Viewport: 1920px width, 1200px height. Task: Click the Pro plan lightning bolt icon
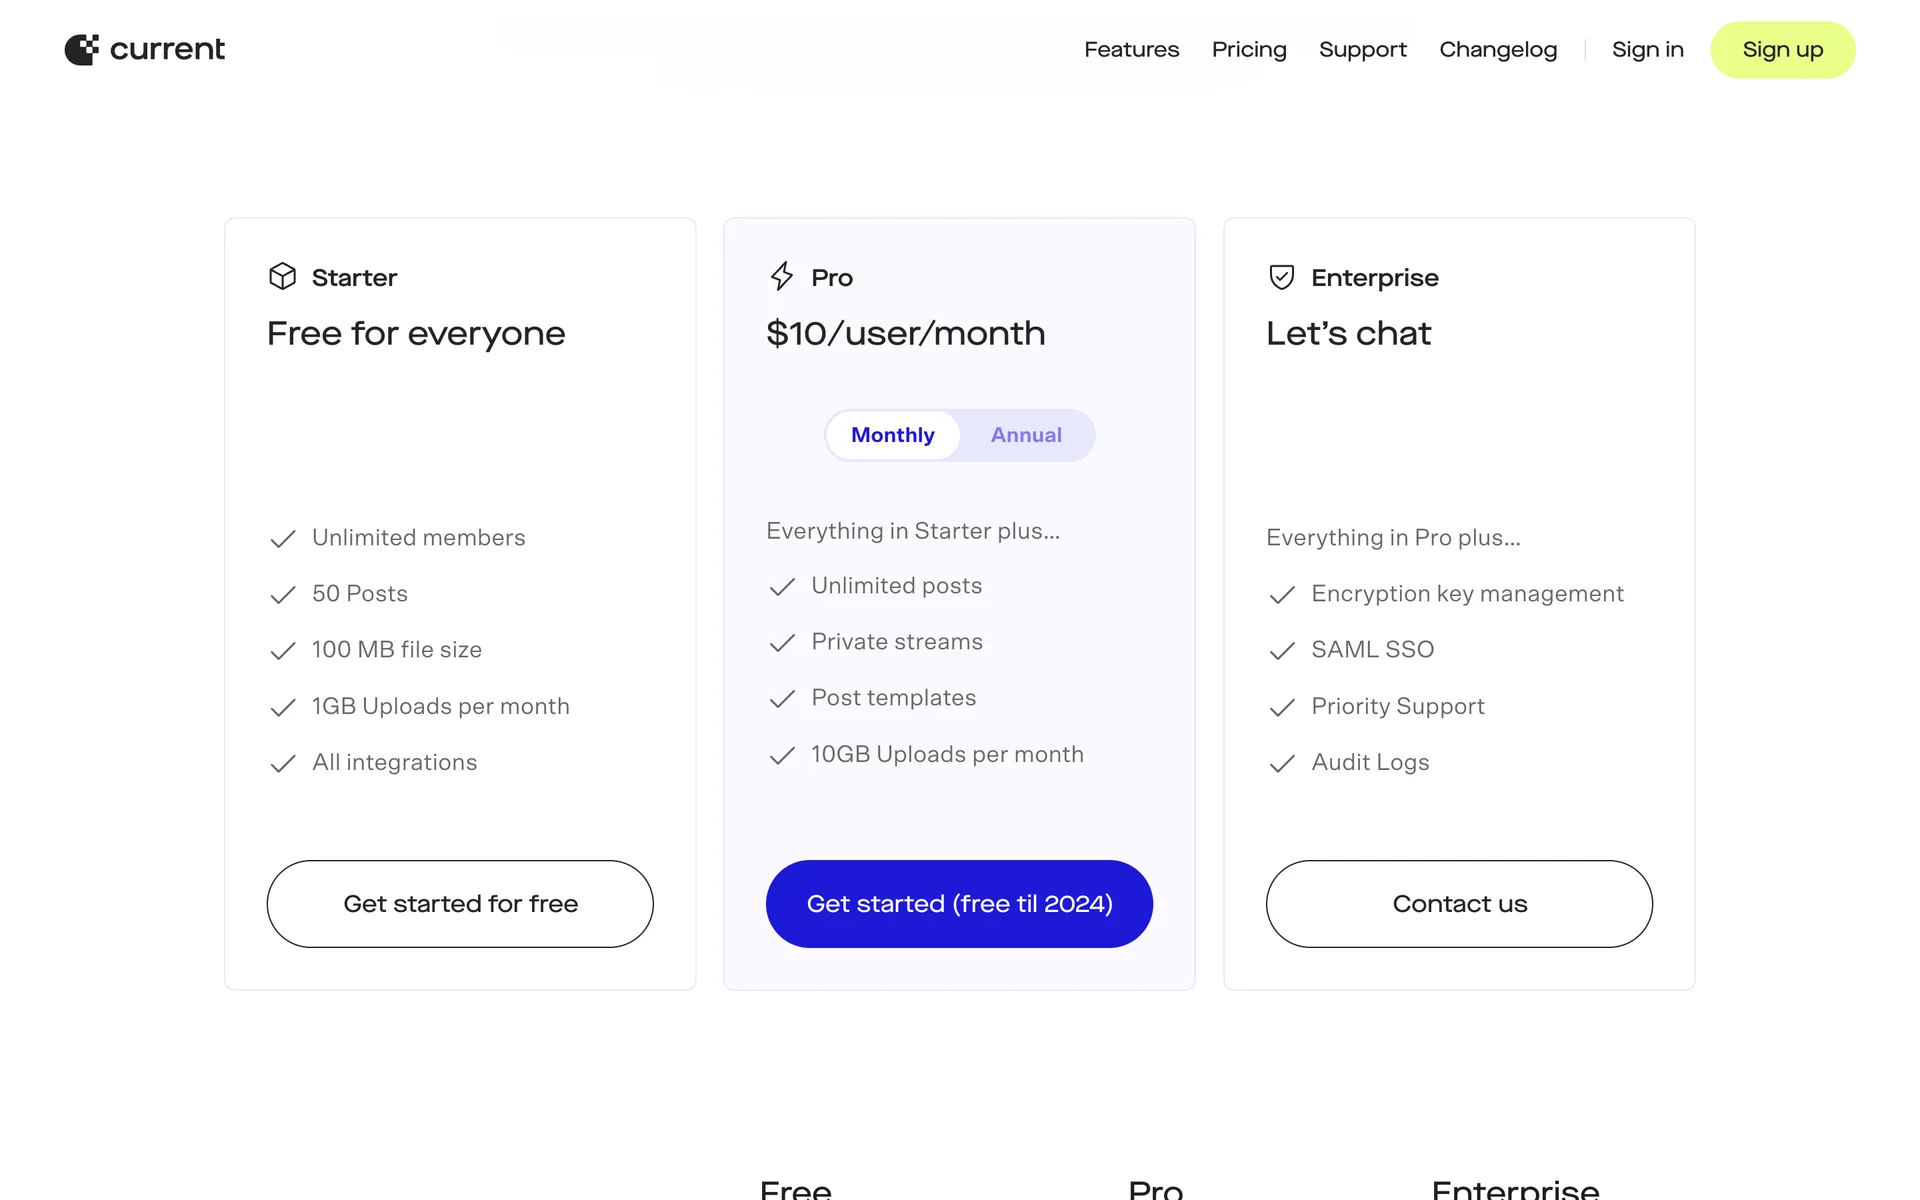(x=782, y=276)
